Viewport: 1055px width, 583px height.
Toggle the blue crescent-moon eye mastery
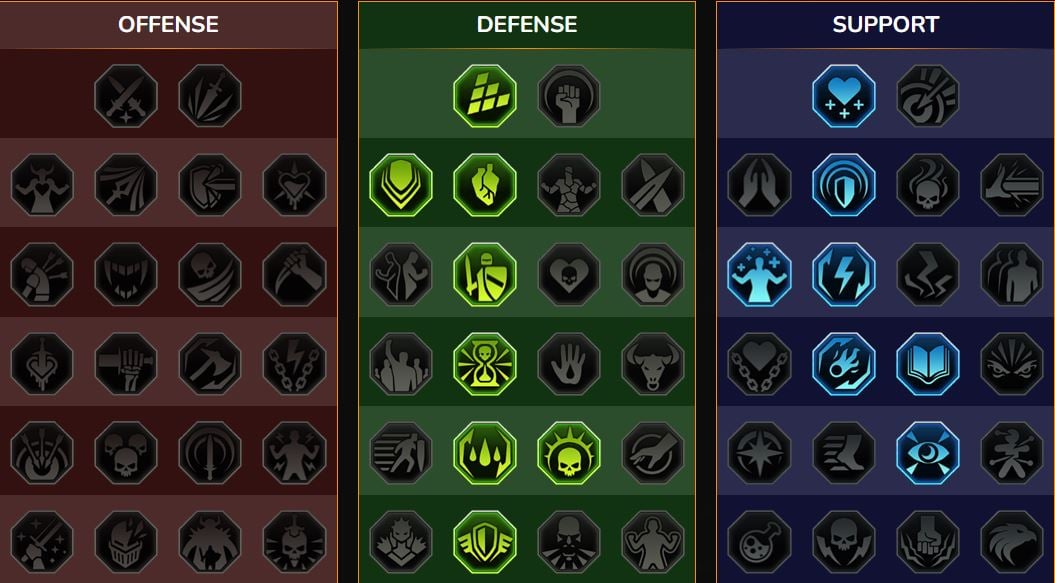point(928,453)
